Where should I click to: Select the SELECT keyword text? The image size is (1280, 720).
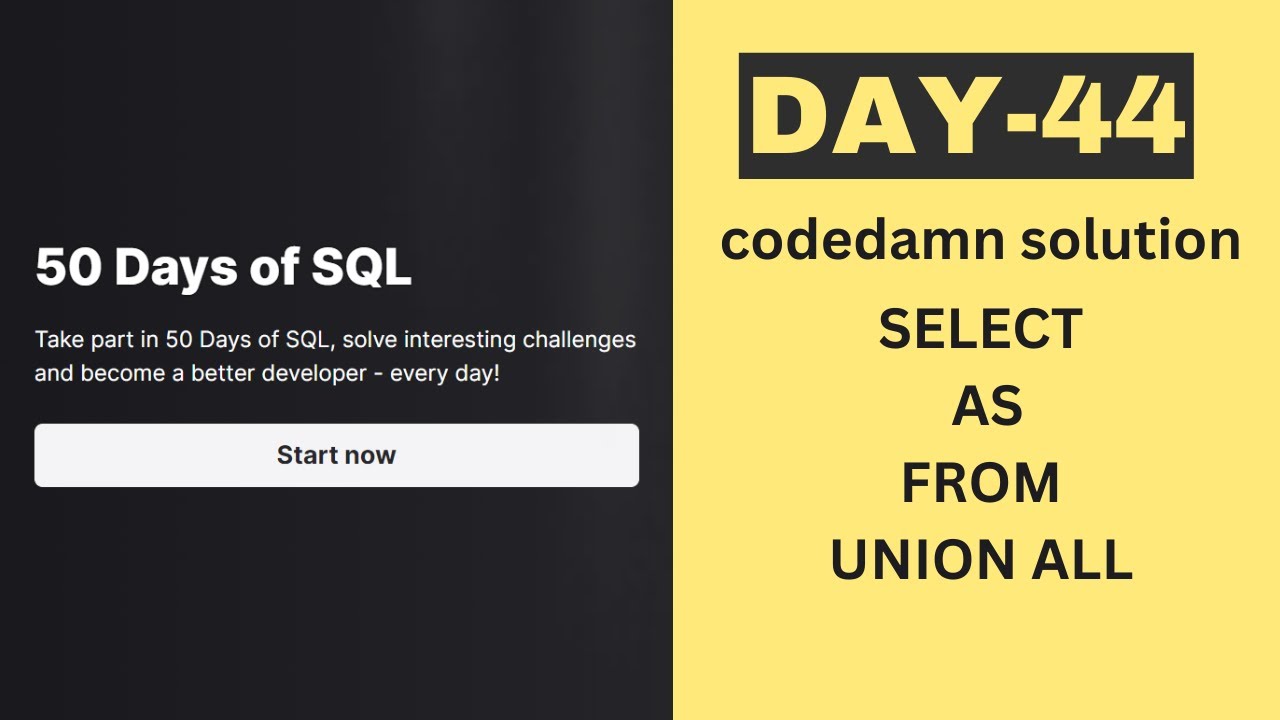[980, 329]
